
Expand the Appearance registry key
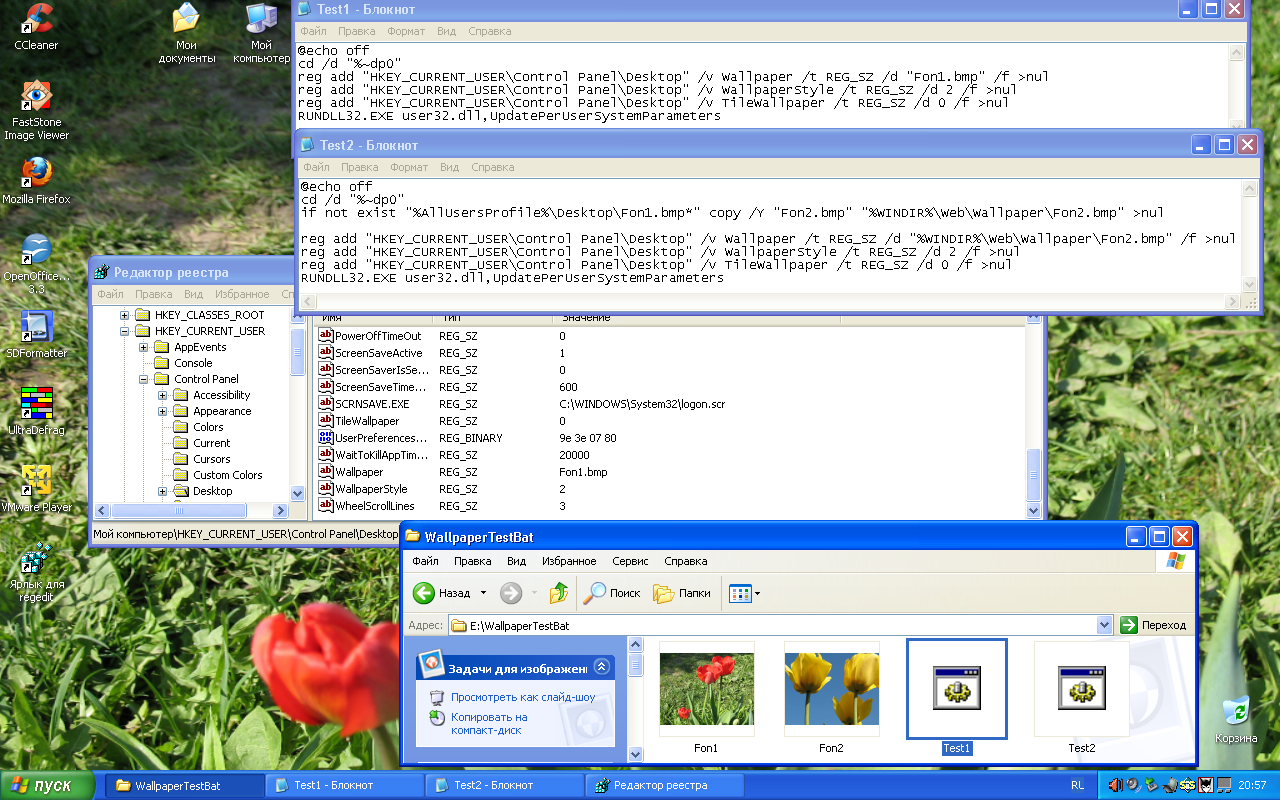pos(163,411)
